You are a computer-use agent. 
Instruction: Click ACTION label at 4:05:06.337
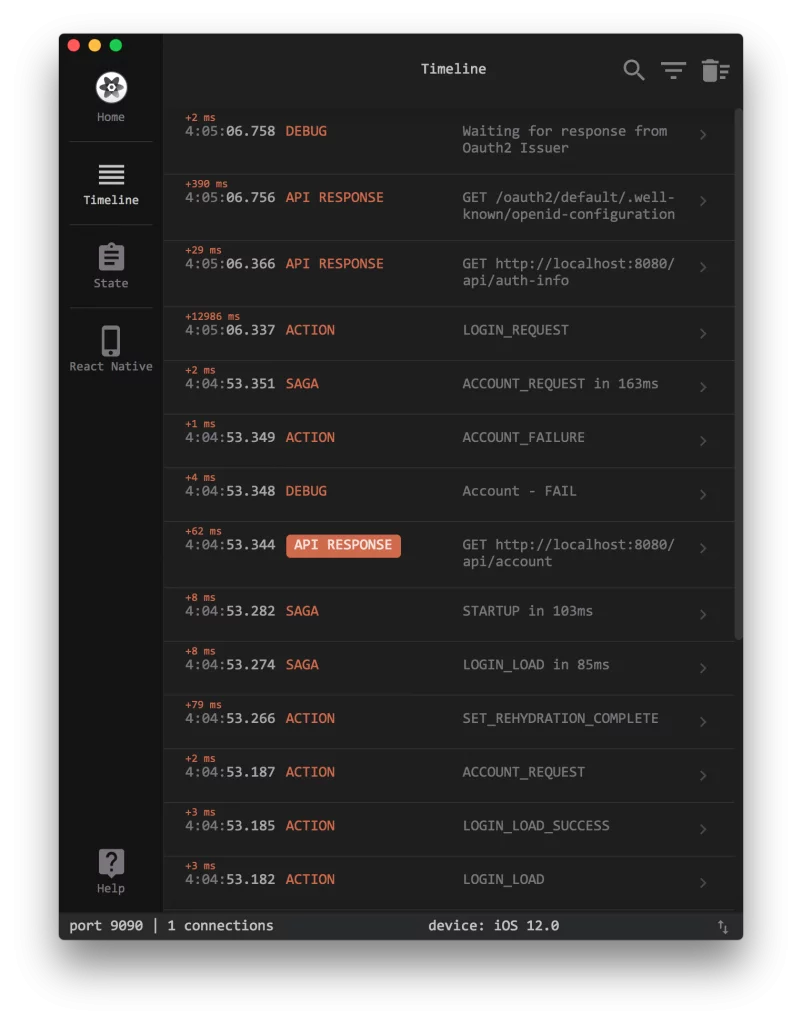pos(310,330)
